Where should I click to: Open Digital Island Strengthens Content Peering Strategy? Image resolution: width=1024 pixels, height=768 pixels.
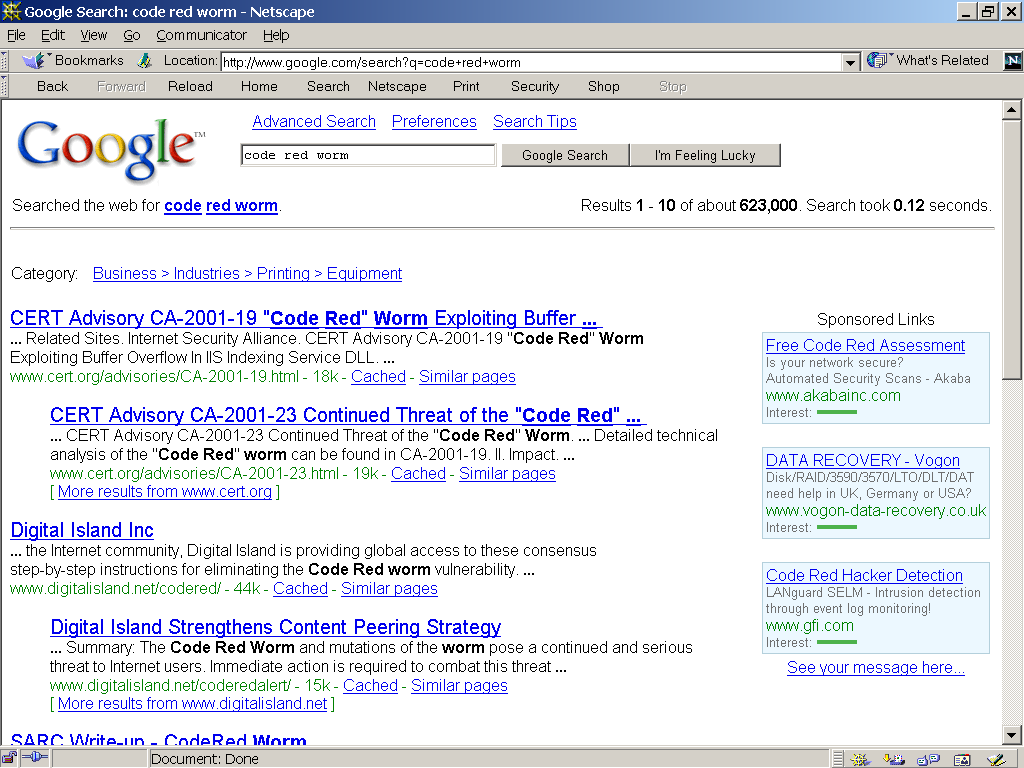276,627
